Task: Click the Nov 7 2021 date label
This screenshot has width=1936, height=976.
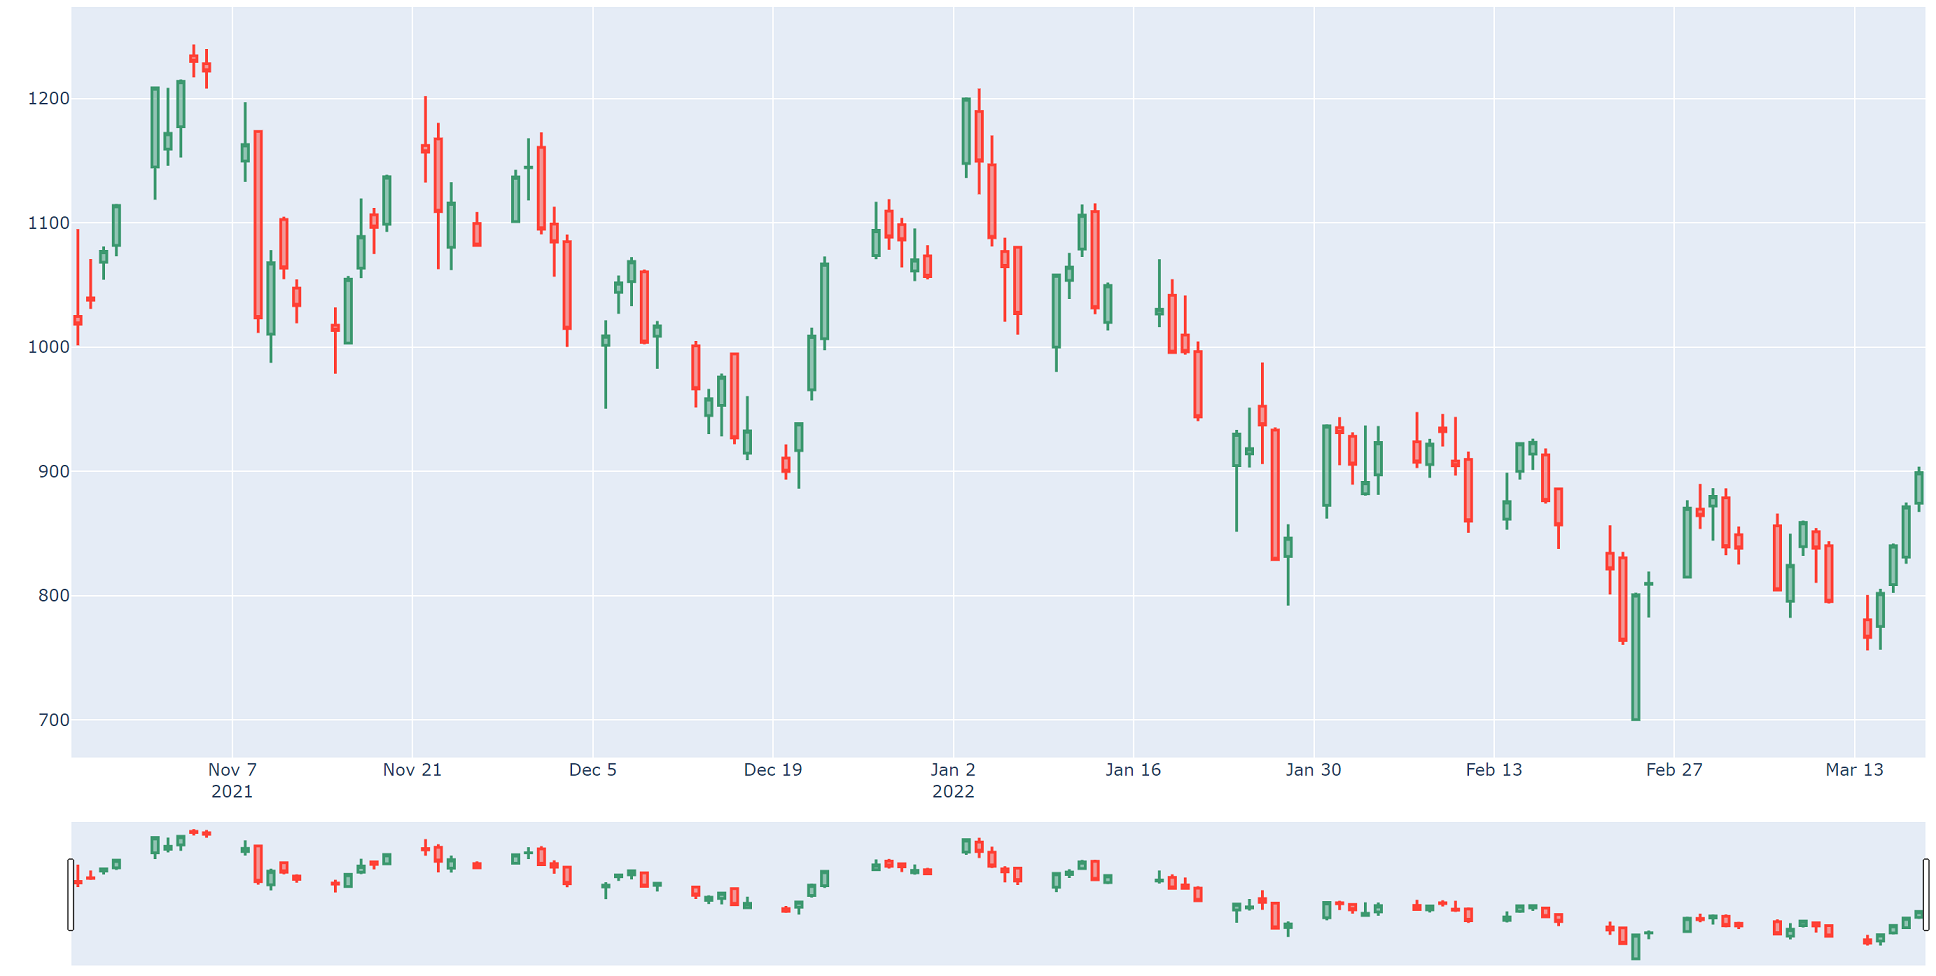Action: tap(232, 780)
